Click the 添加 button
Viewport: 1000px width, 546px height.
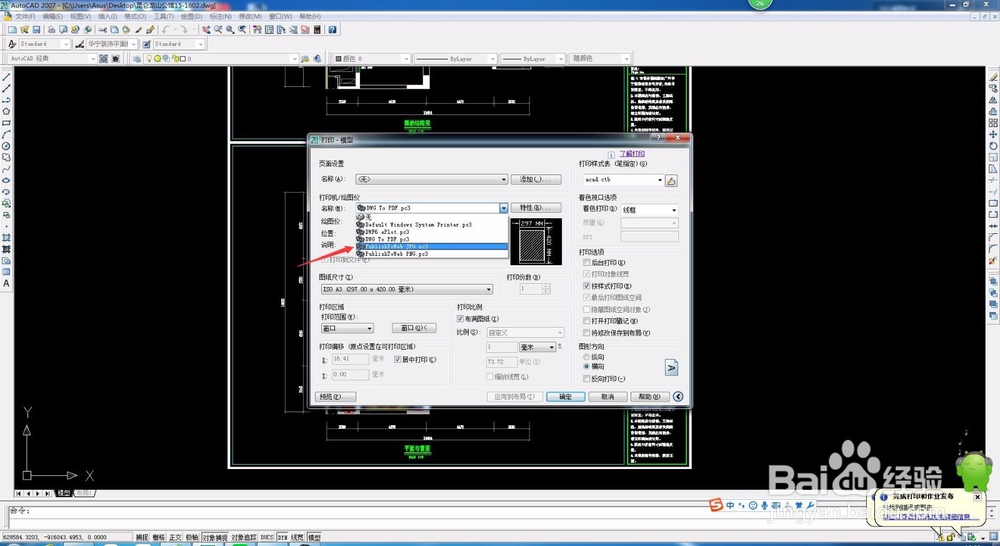536,180
